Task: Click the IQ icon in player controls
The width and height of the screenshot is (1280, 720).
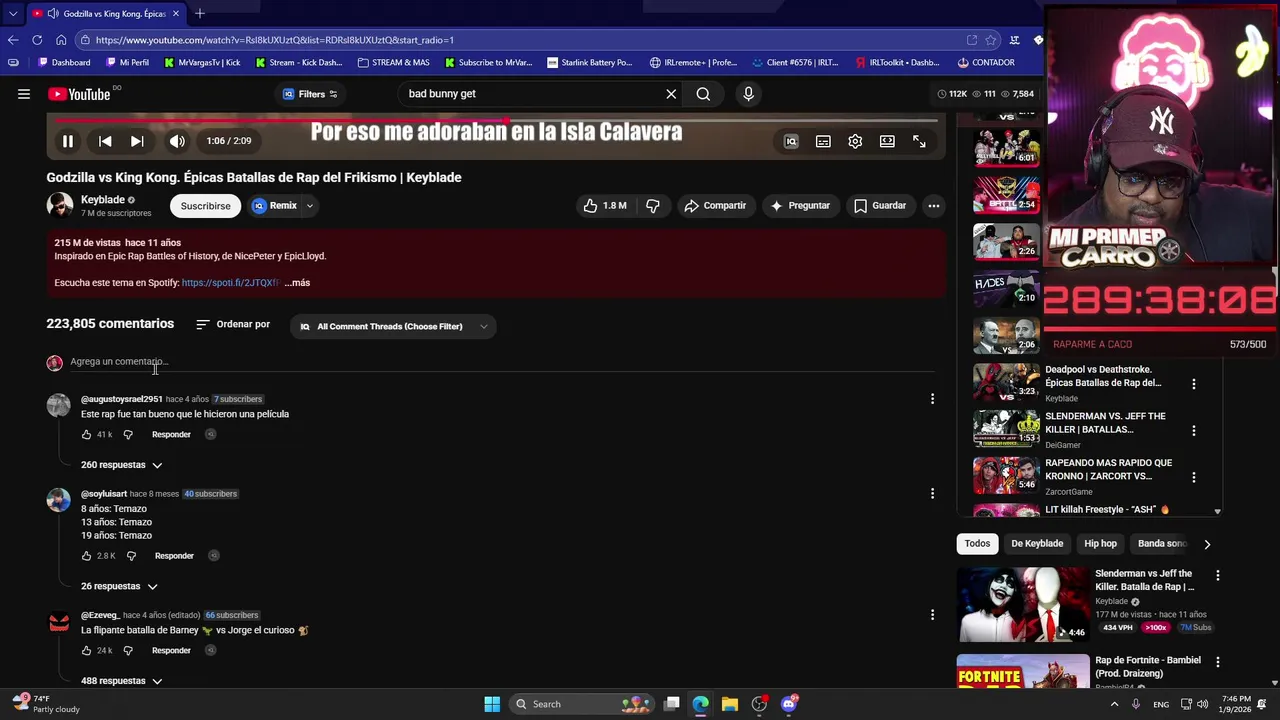Action: pyautogui.click(x=791, y=141)
